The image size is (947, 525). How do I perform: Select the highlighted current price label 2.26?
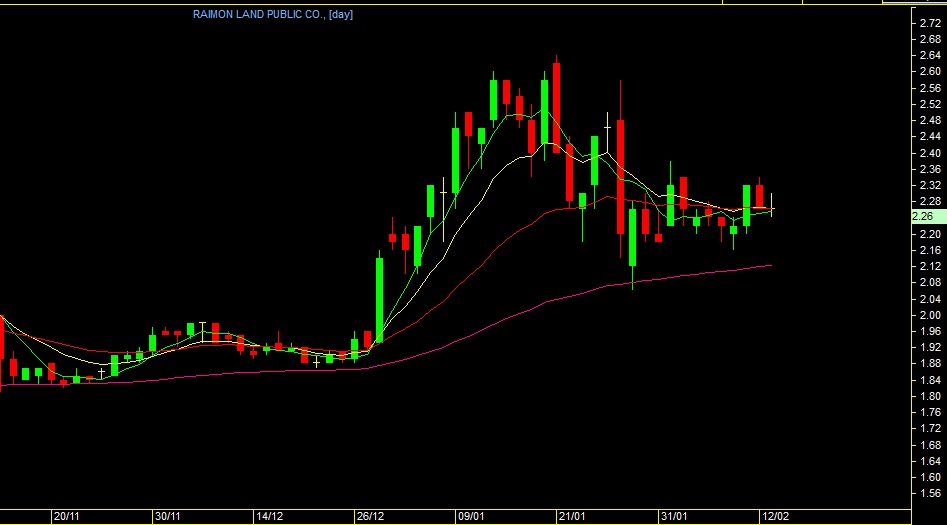pyautogui.click(x=928, y=216)
